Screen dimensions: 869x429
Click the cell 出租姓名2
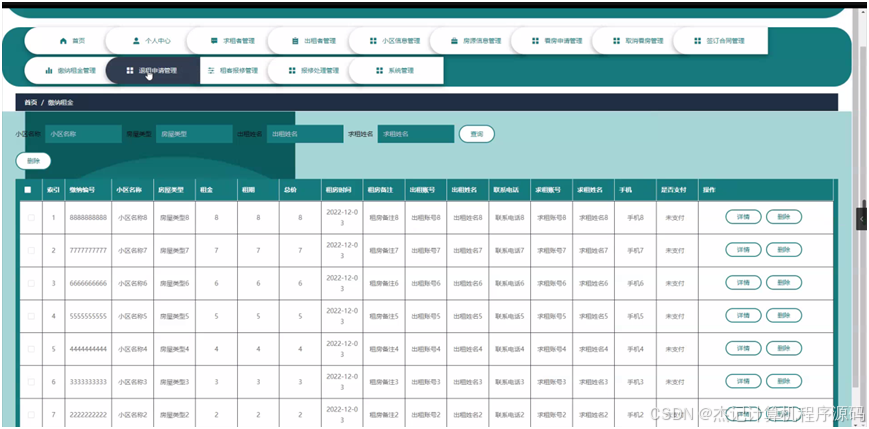click(468, 415)
